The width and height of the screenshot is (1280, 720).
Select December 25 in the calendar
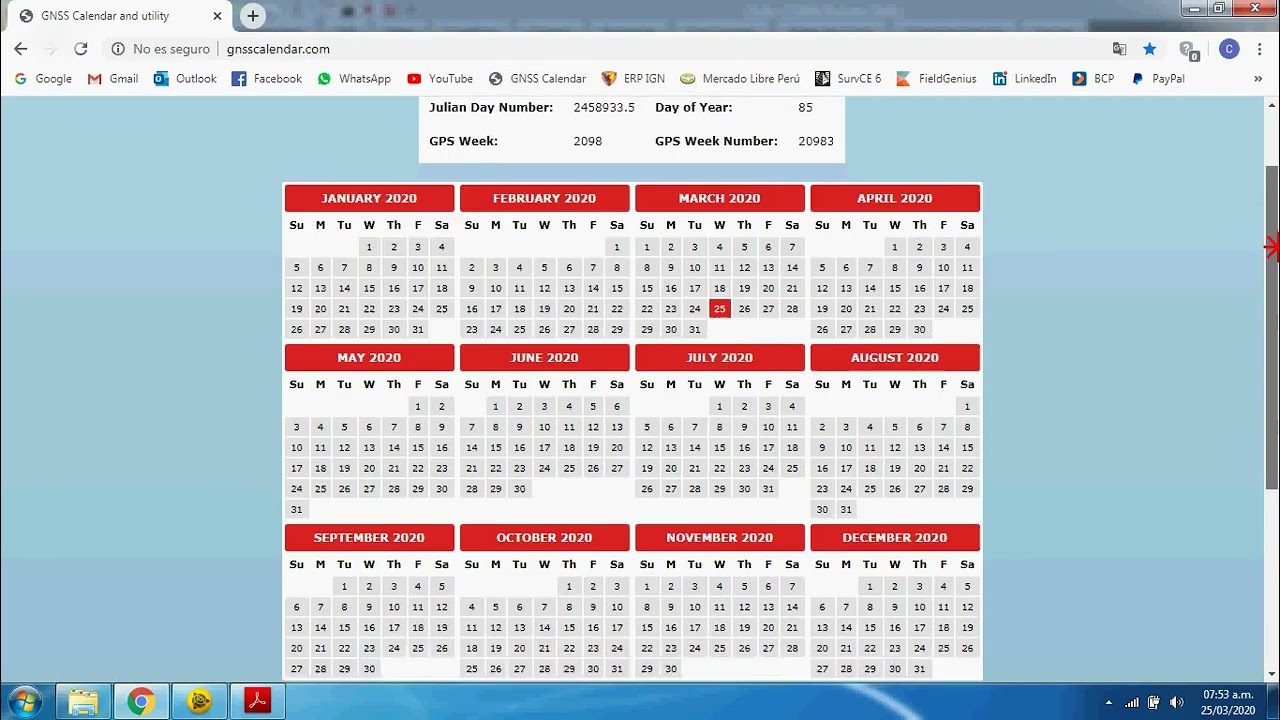click(x=943, y=648)
